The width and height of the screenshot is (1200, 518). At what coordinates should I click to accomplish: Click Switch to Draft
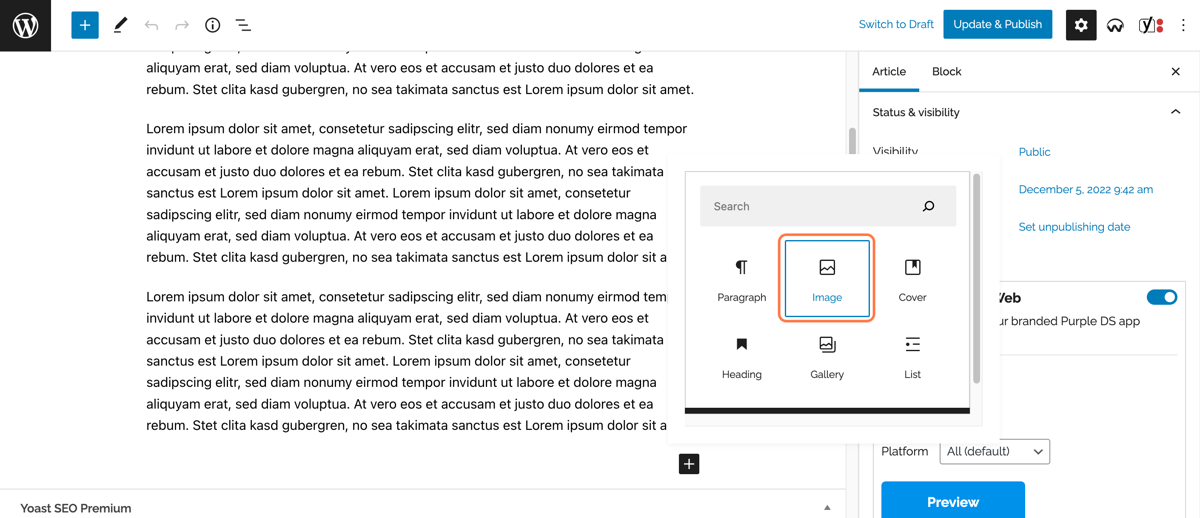[x=896, y=25]
